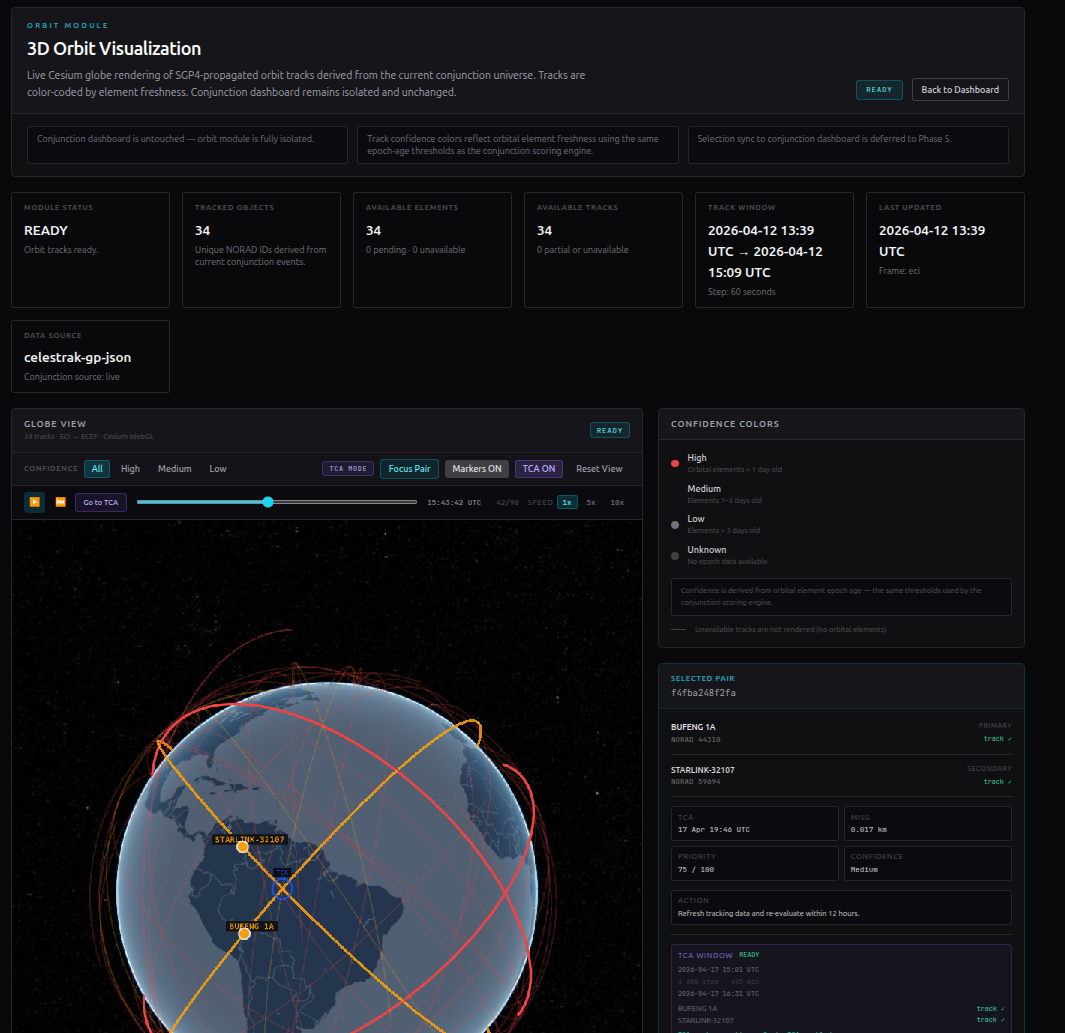Click the BUFENG 1A marker on the globe
This screenshot has height=1033, width=1065.
[x=245, y=934]
